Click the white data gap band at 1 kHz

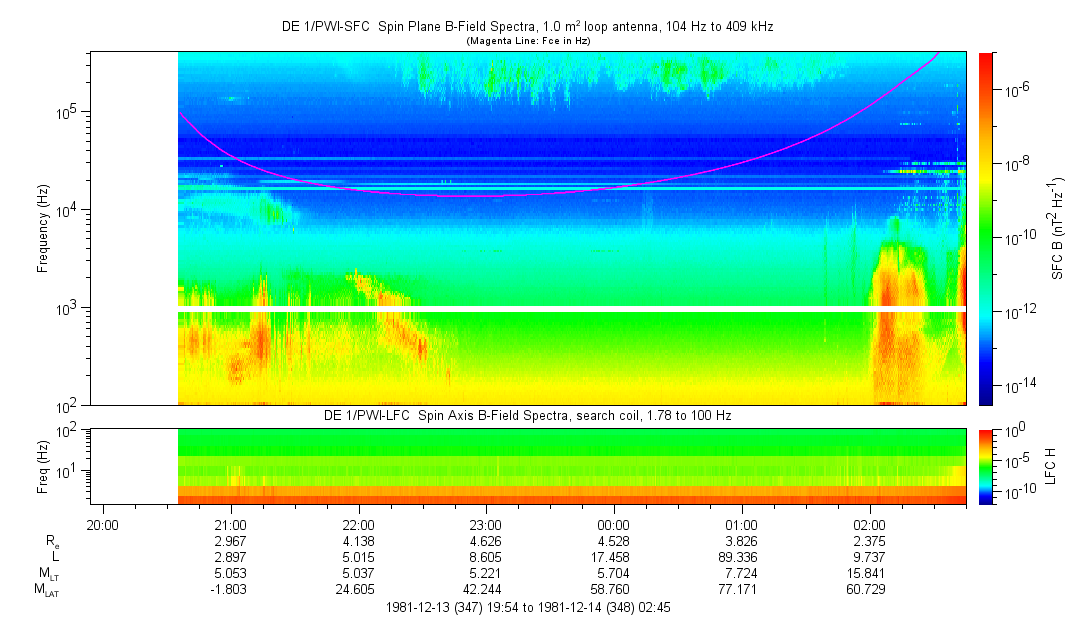click(570, 308)
